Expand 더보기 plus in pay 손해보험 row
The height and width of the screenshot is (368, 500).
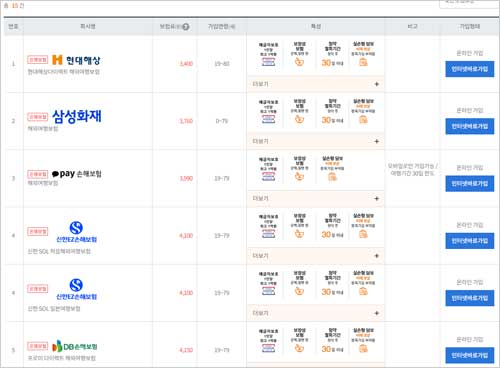click(377, 199)
